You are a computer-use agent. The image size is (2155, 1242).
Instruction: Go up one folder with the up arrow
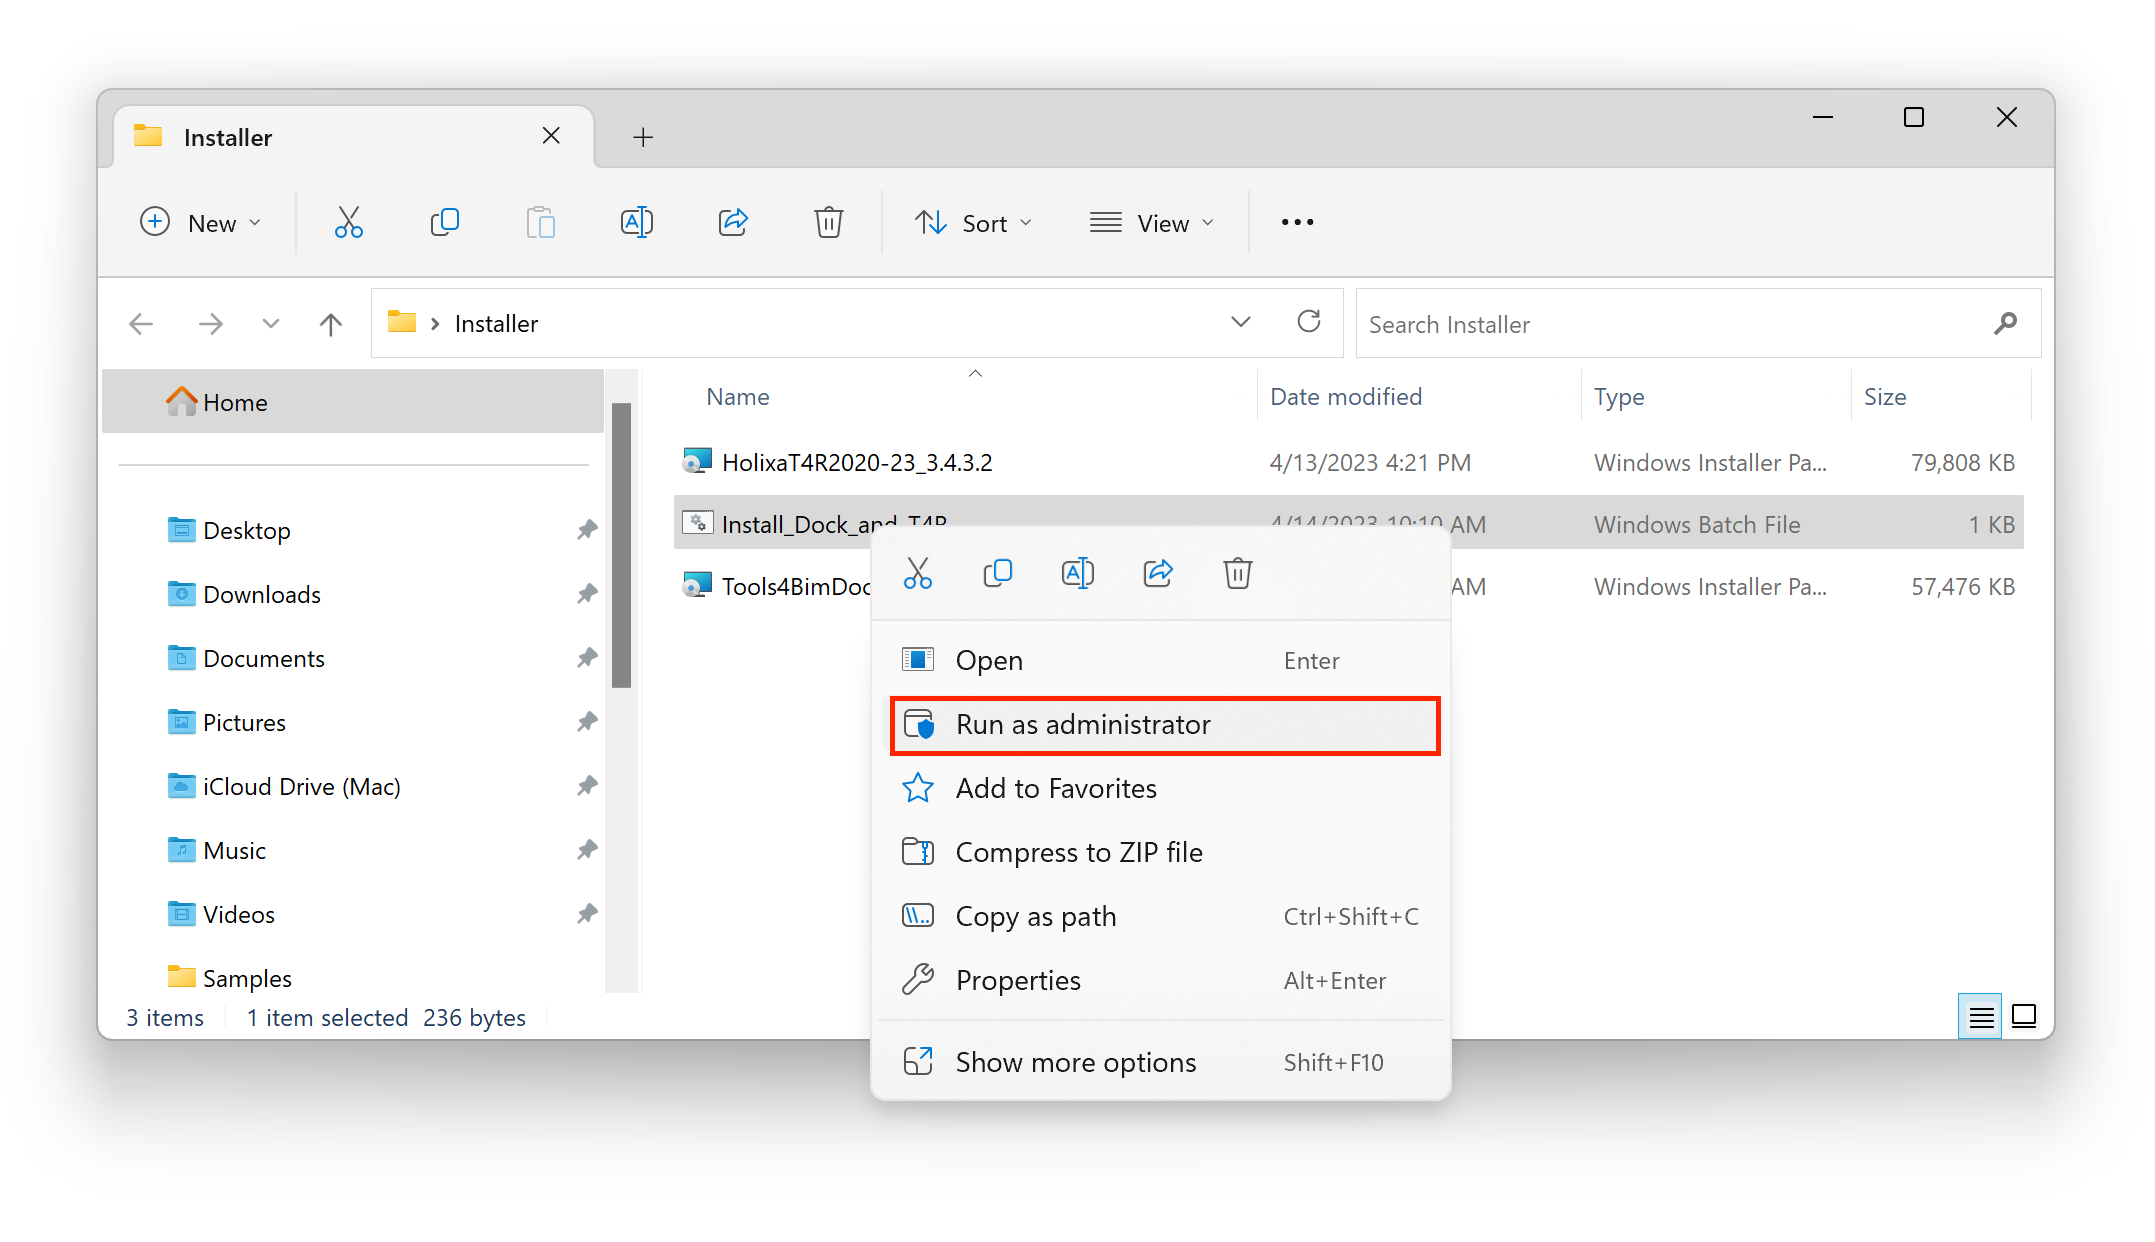coord(331,324)
